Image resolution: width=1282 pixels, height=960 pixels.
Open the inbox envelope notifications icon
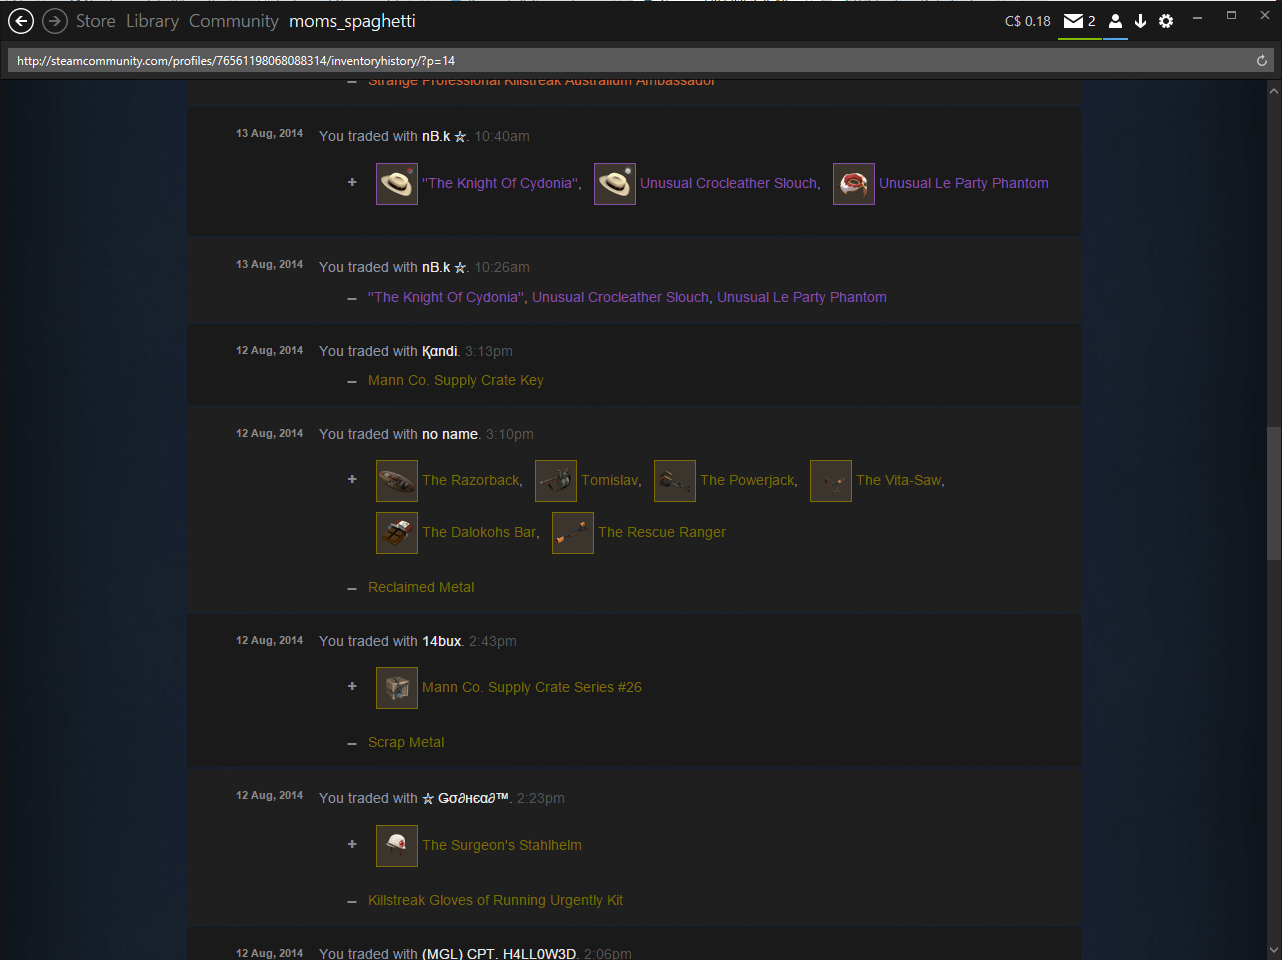click(1073, 21)
